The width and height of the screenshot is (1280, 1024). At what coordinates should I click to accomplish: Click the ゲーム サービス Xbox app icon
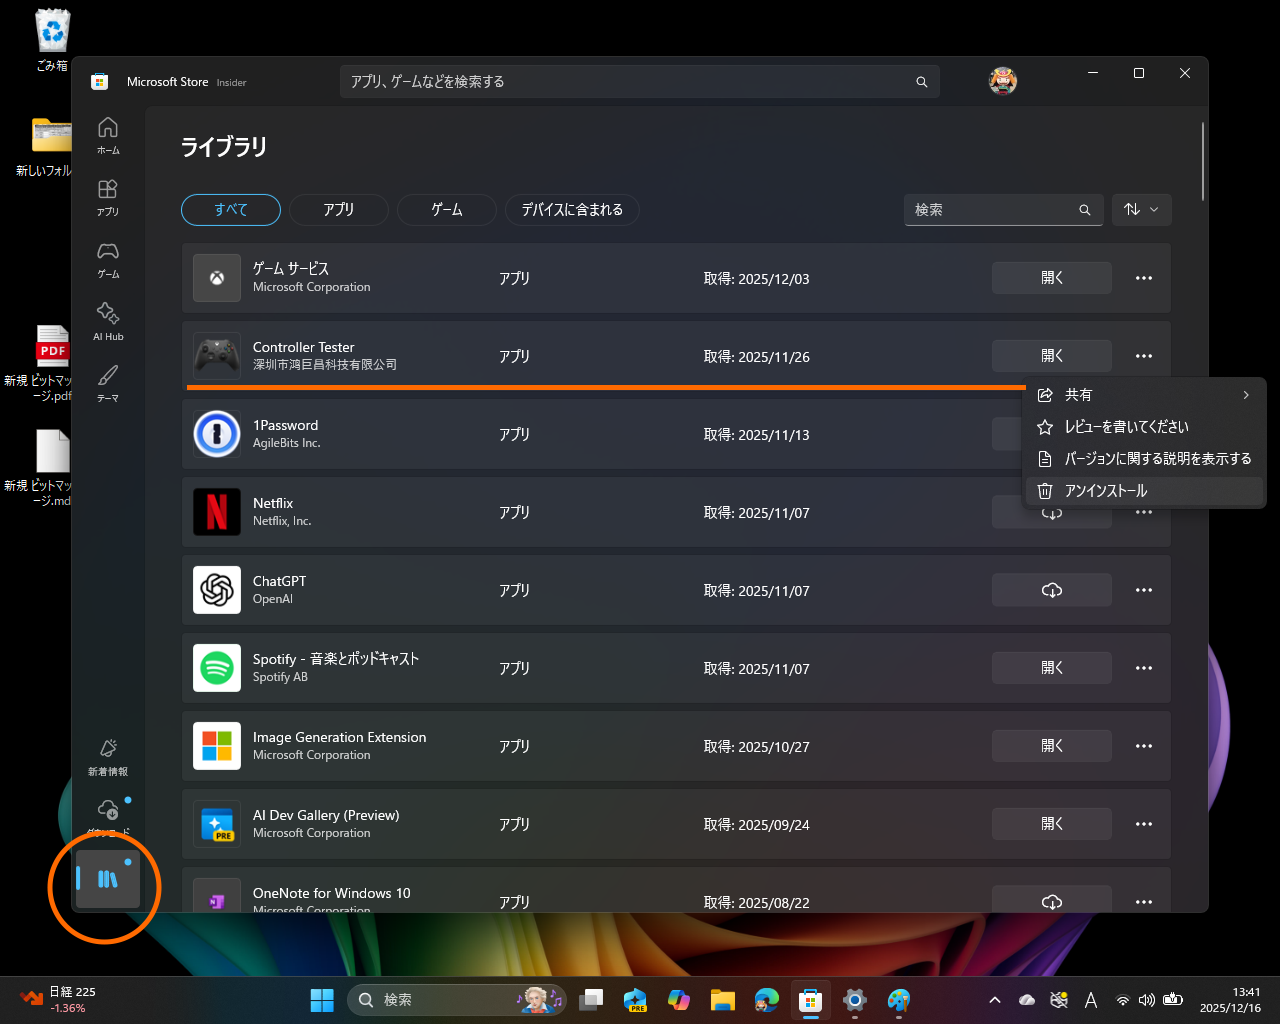point(217,278)
